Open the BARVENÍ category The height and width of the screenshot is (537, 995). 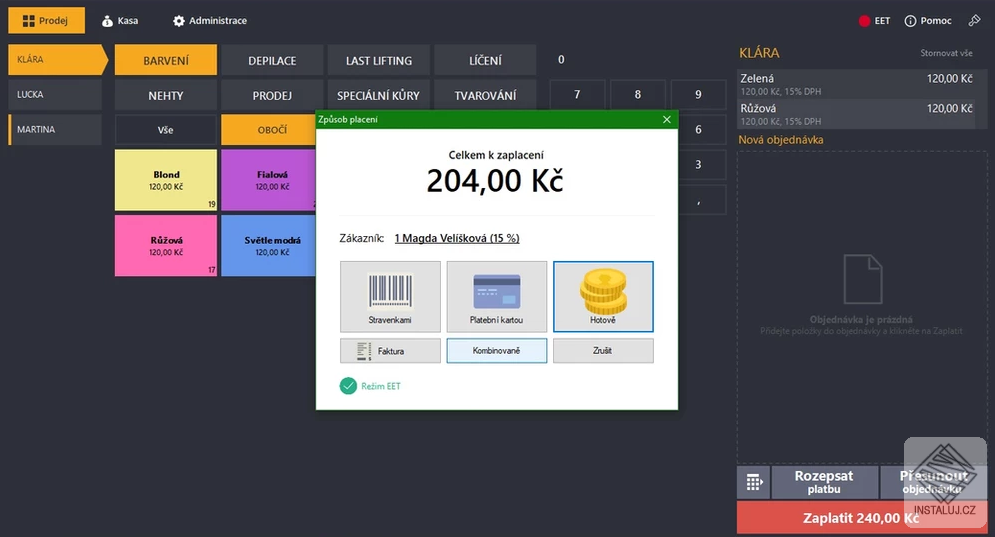[x=166, y=60]
